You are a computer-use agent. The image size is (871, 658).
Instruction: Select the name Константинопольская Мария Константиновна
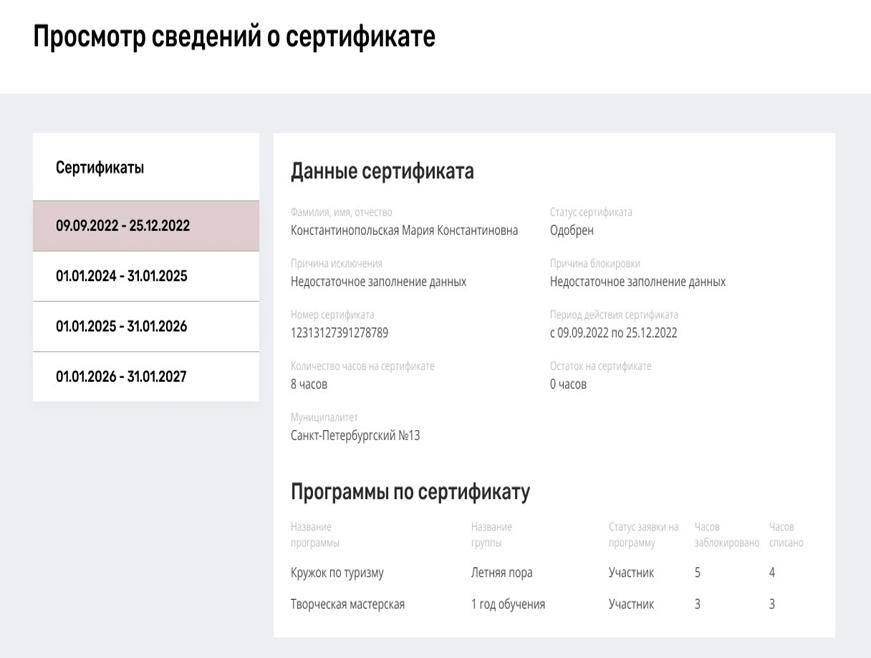tap(404, 230)
